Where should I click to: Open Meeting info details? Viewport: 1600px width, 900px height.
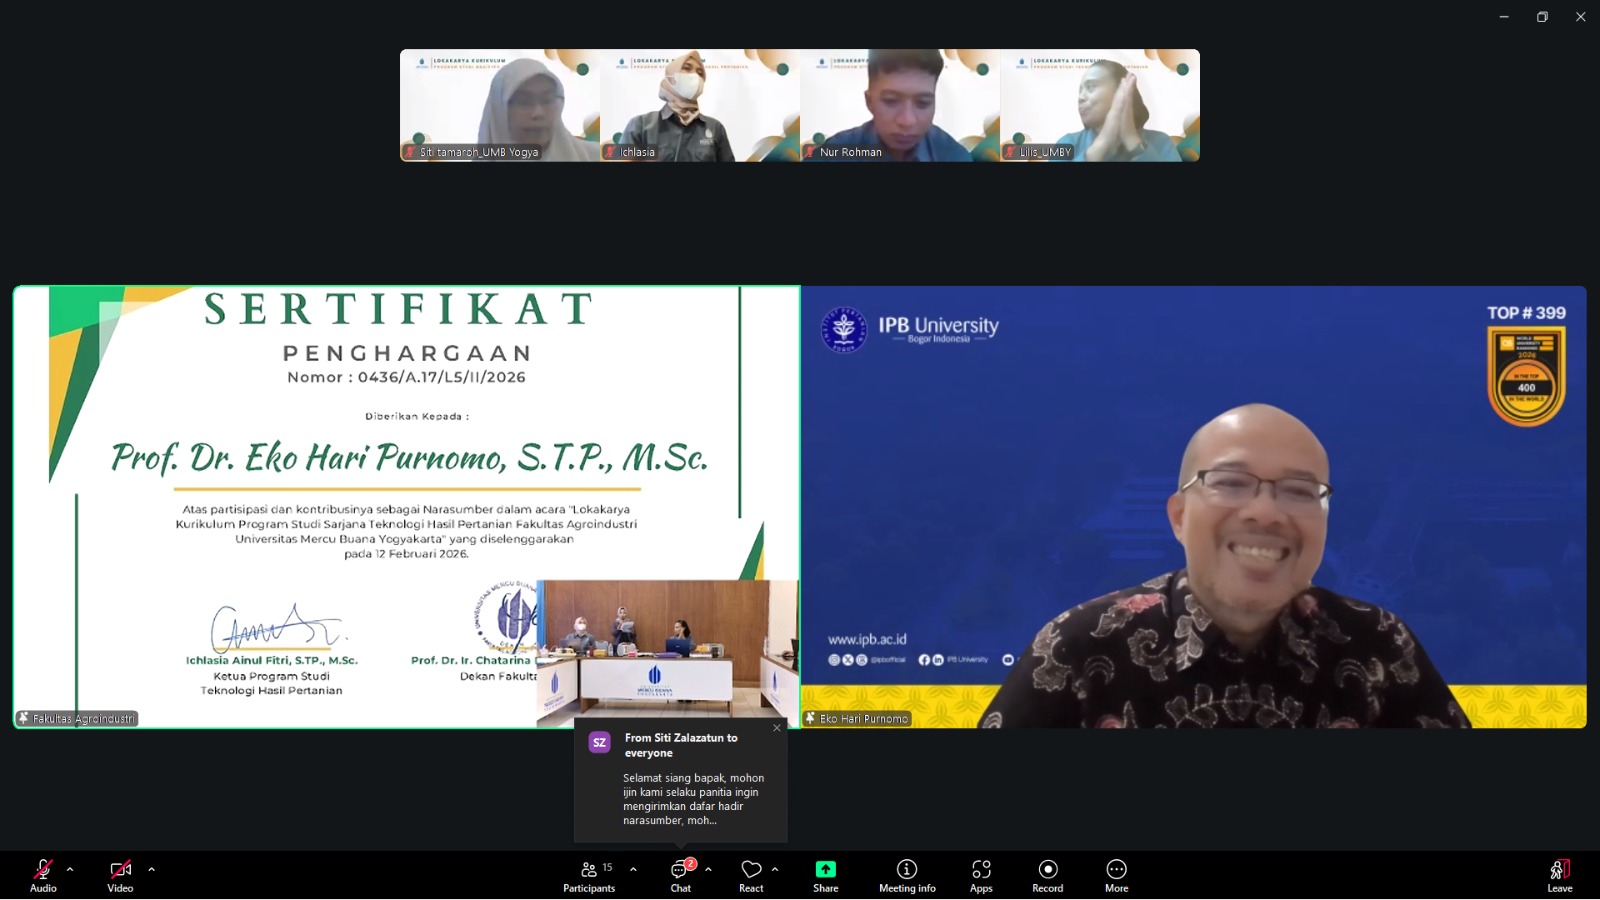point(907,874)
